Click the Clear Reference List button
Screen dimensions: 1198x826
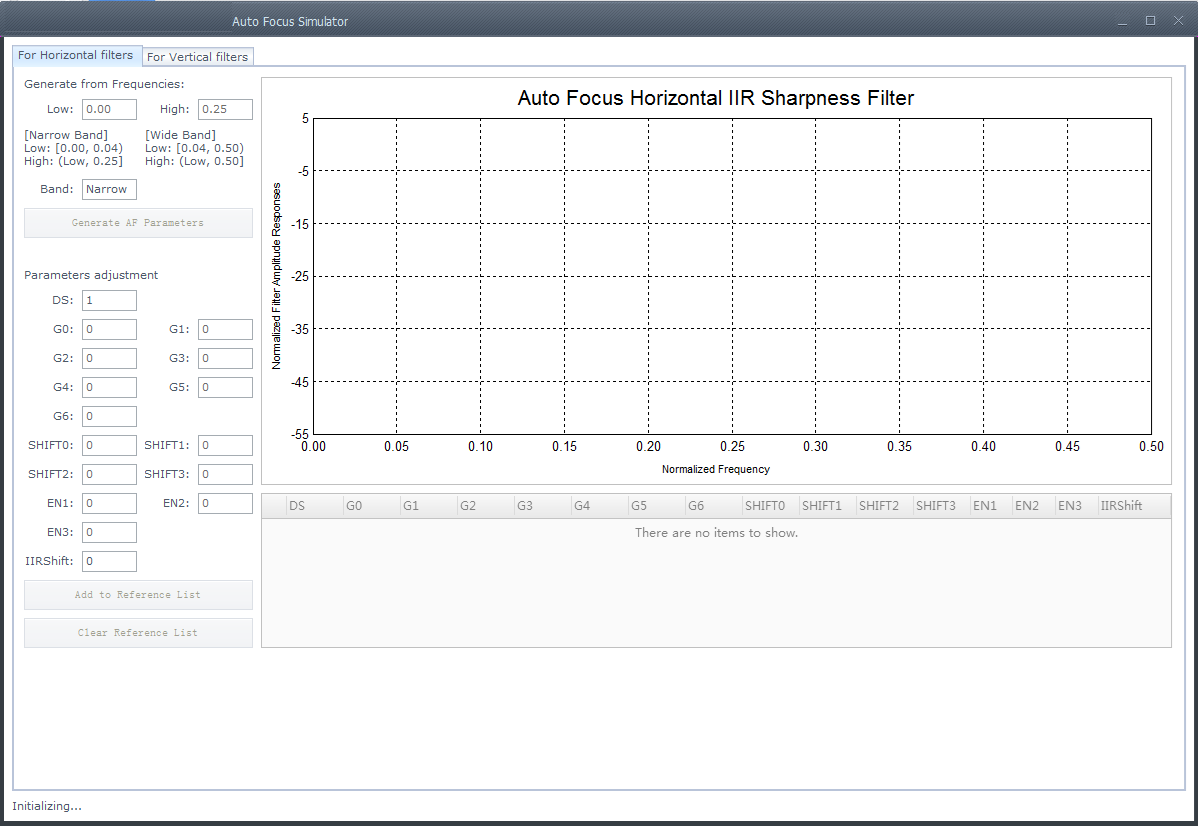[x=138, y=633]
